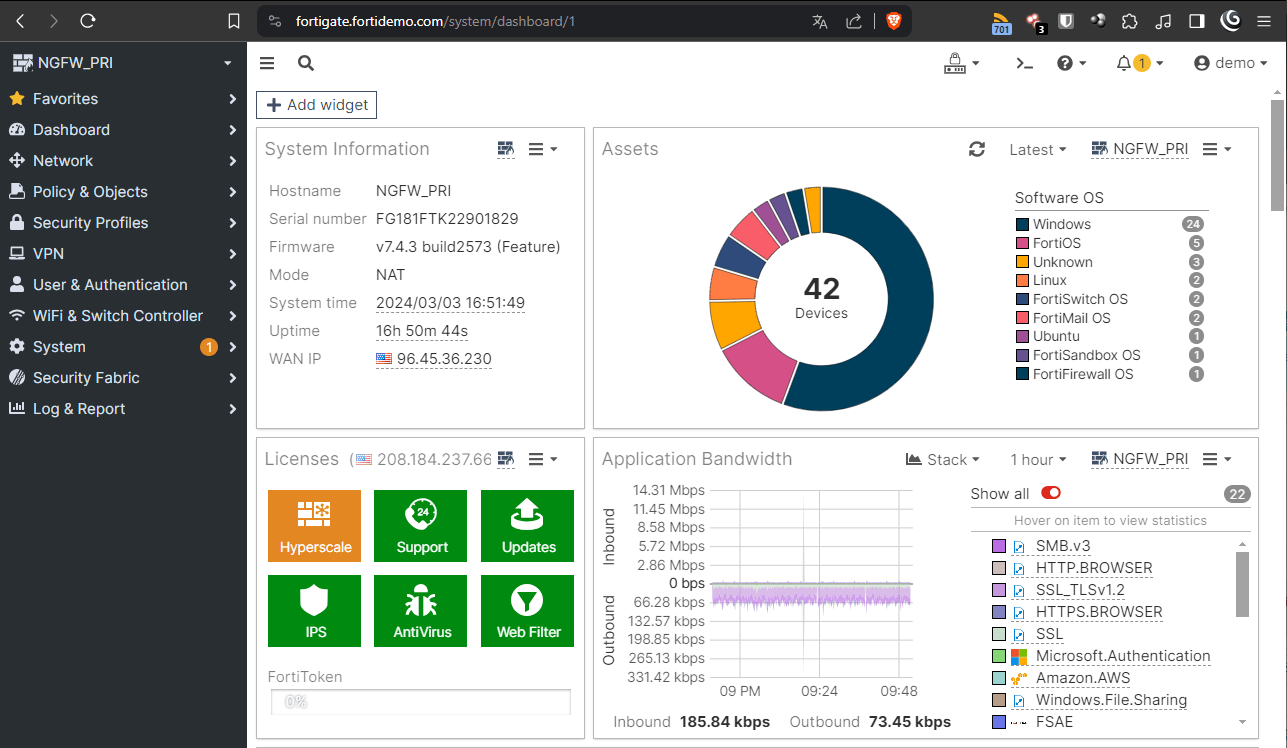Click the Microsoft.Authentication application icon
Viewport: 1287px width, 748px height.
click(1019, 657)
